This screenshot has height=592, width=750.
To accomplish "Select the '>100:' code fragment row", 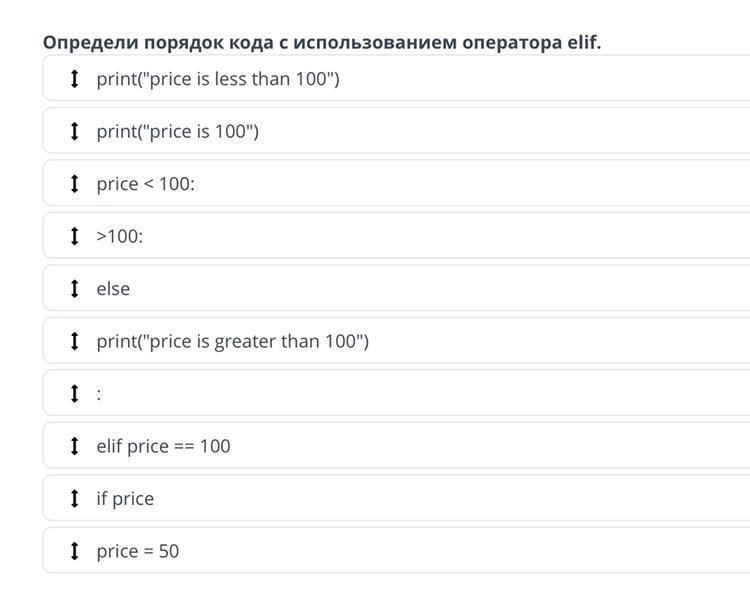I will coord(400,236).
